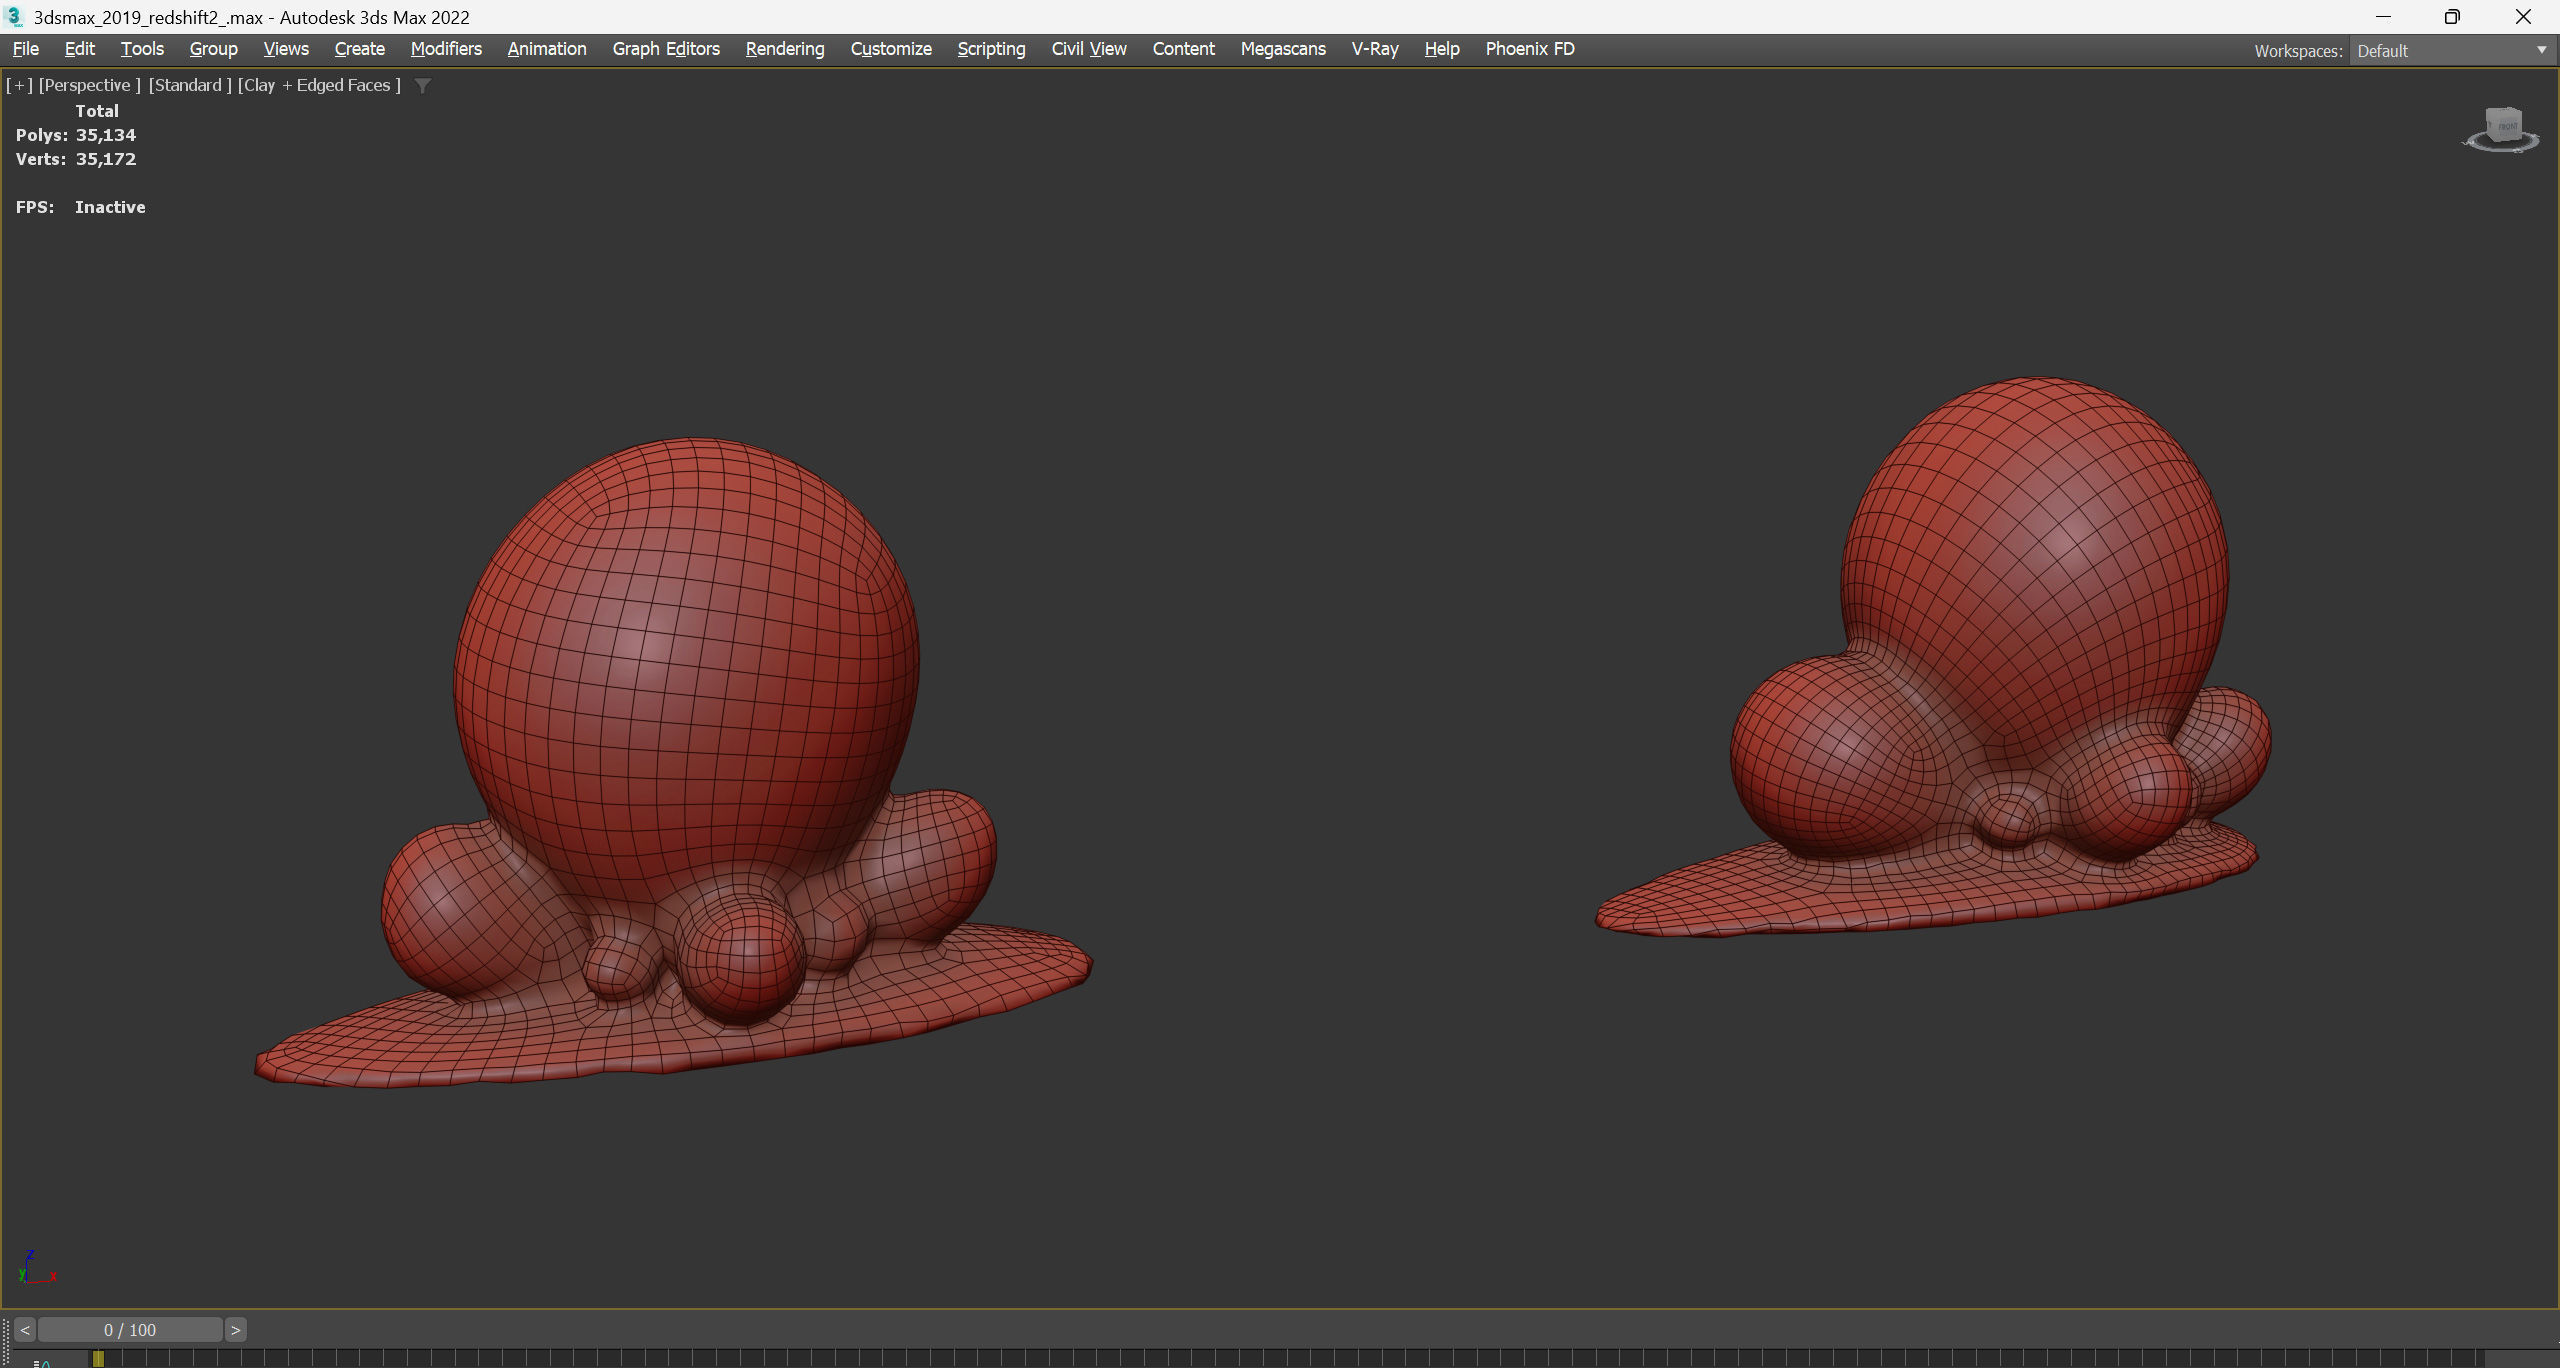This screenshot has height=1368, width=2560.
Task: Expand the Workspaces Default dropdown
Action: (2541, 51)
